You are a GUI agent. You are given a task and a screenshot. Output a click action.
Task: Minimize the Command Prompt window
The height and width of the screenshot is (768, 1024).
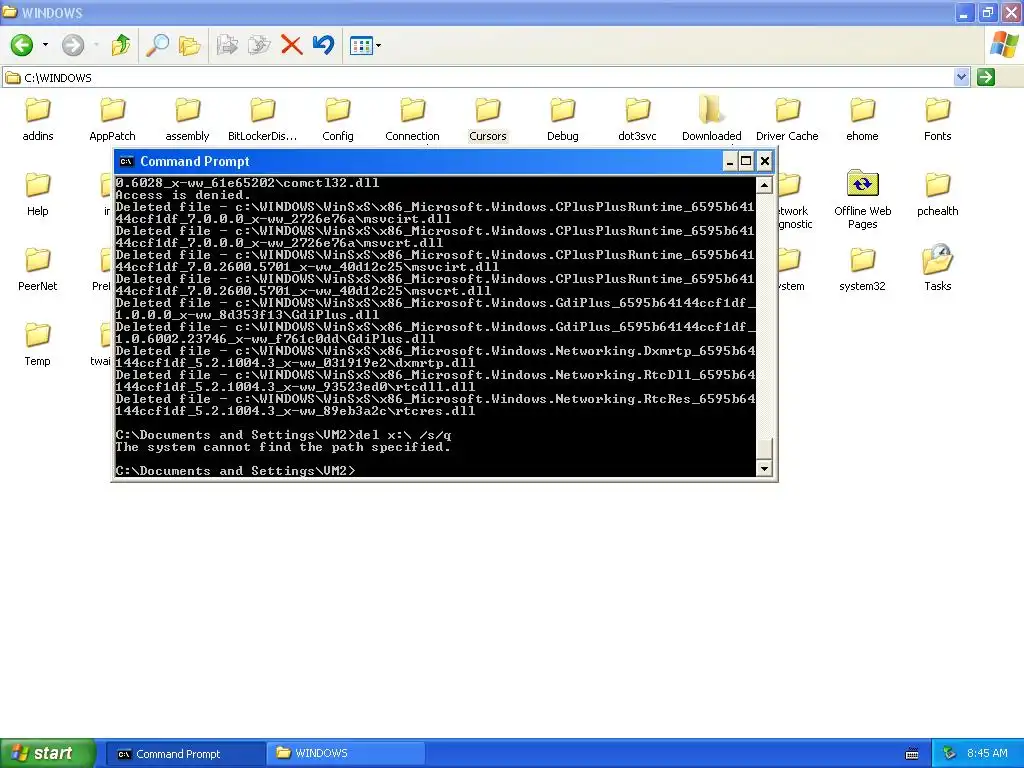click(x=730, y=161)
